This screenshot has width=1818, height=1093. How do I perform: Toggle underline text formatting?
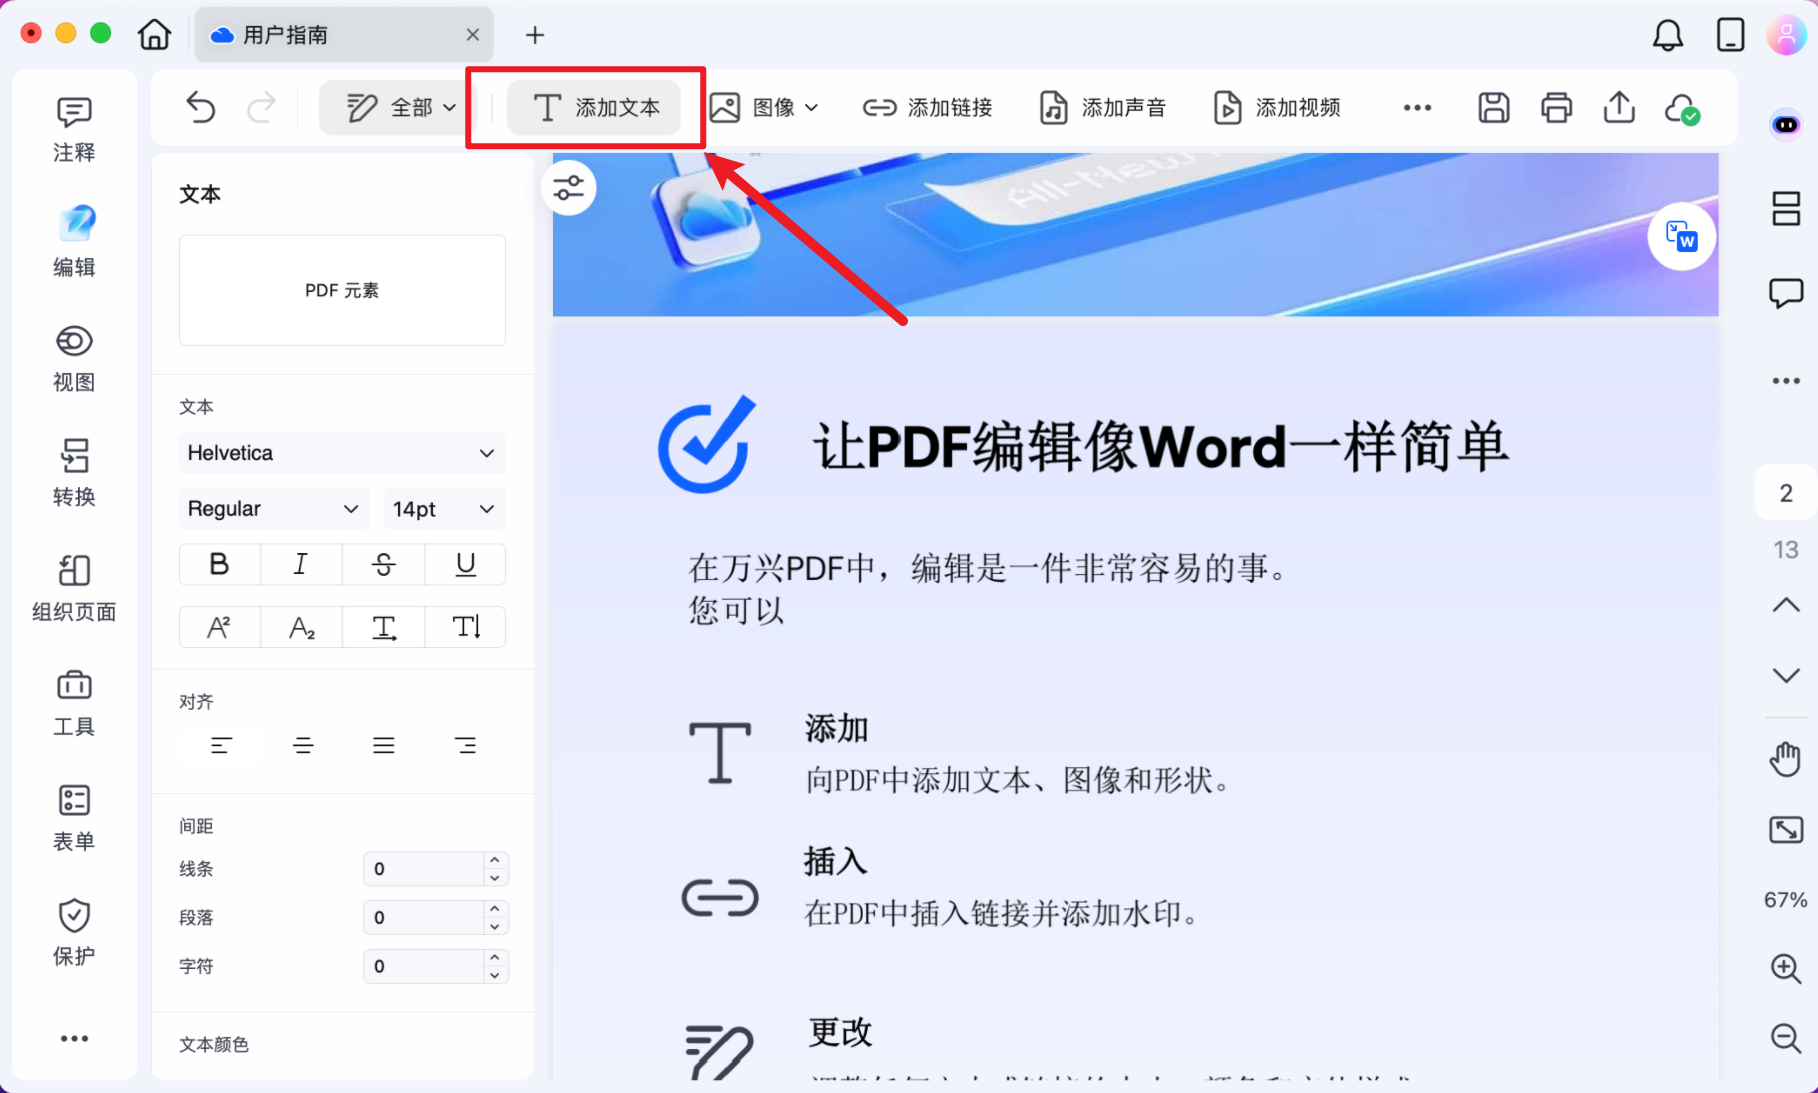tap(464, 564)
